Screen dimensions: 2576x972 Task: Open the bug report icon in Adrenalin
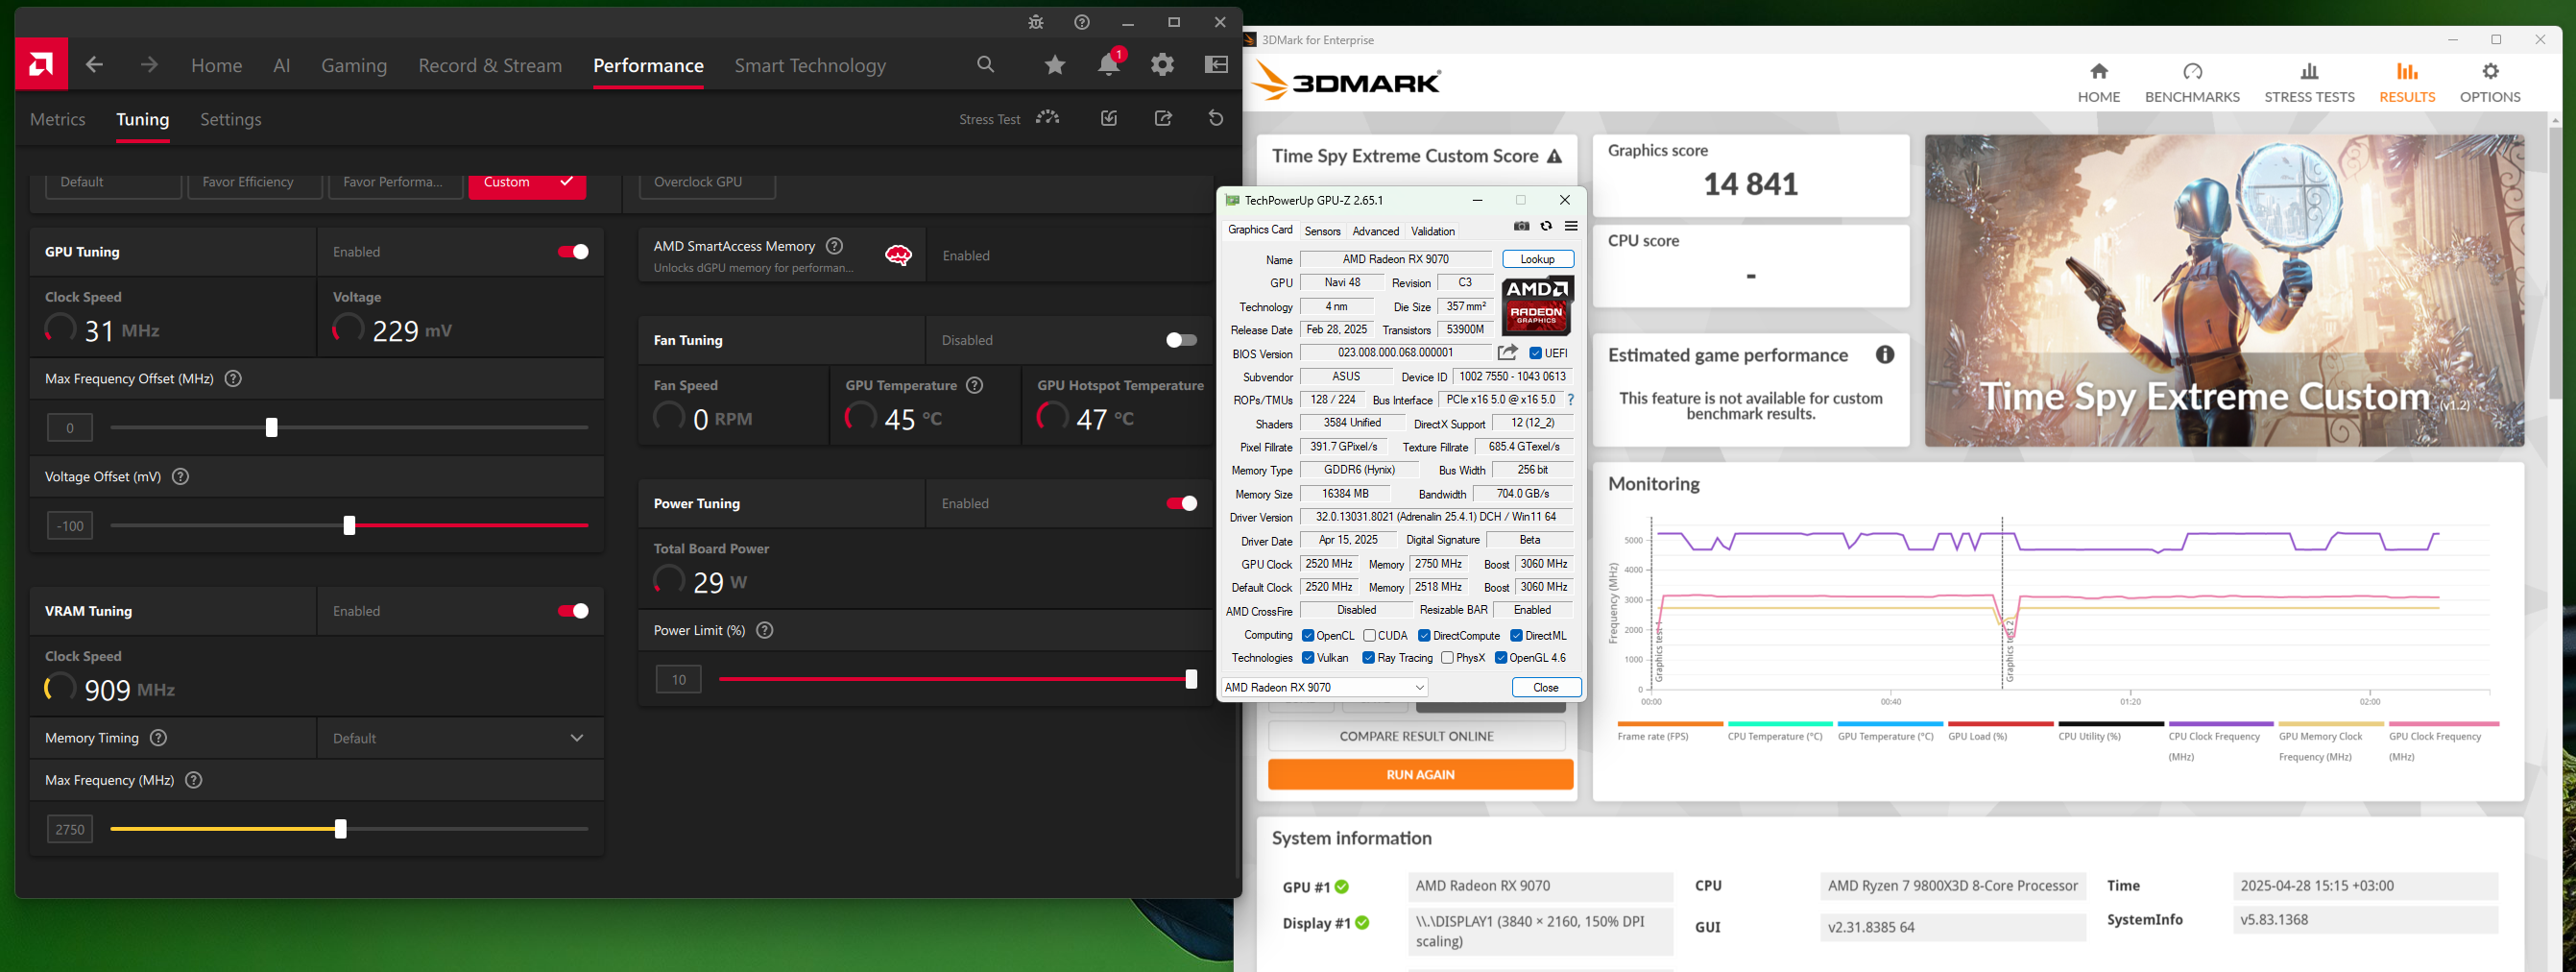[1036, 22]
